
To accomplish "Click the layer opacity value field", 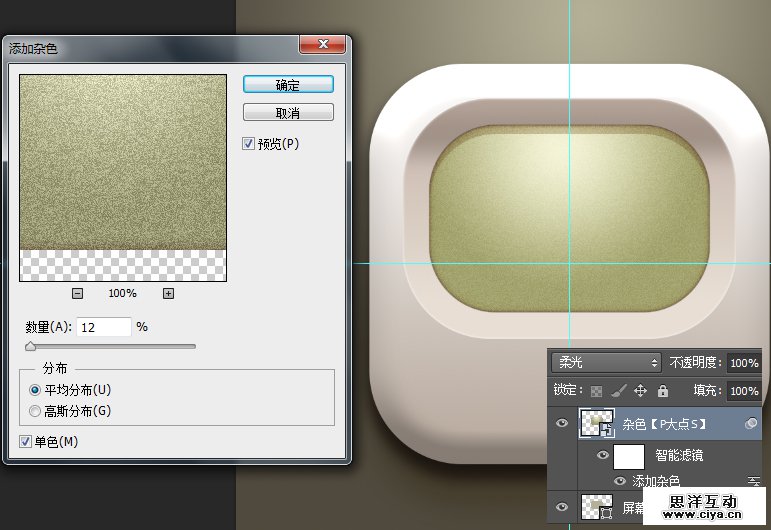I will [742, 363].
